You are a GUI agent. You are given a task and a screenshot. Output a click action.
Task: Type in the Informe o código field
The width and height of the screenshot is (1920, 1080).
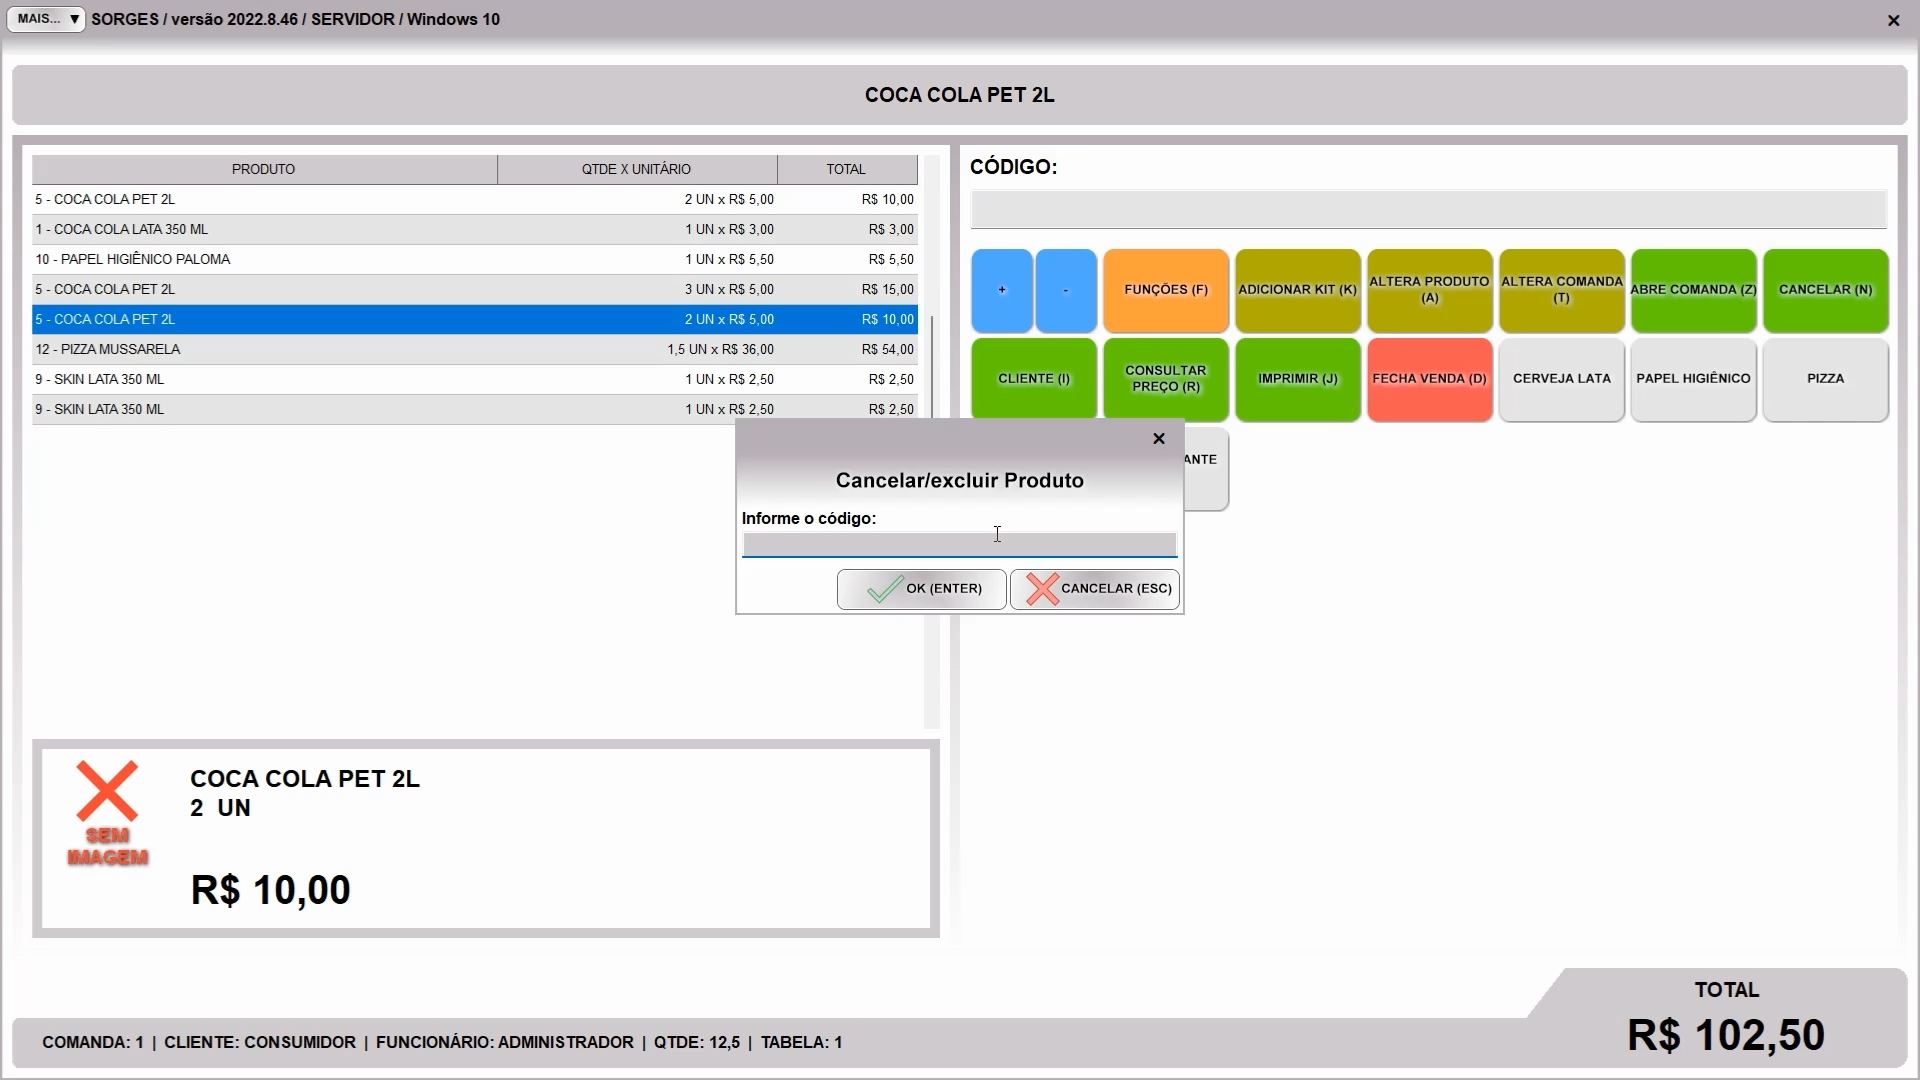tap(959, 545)
